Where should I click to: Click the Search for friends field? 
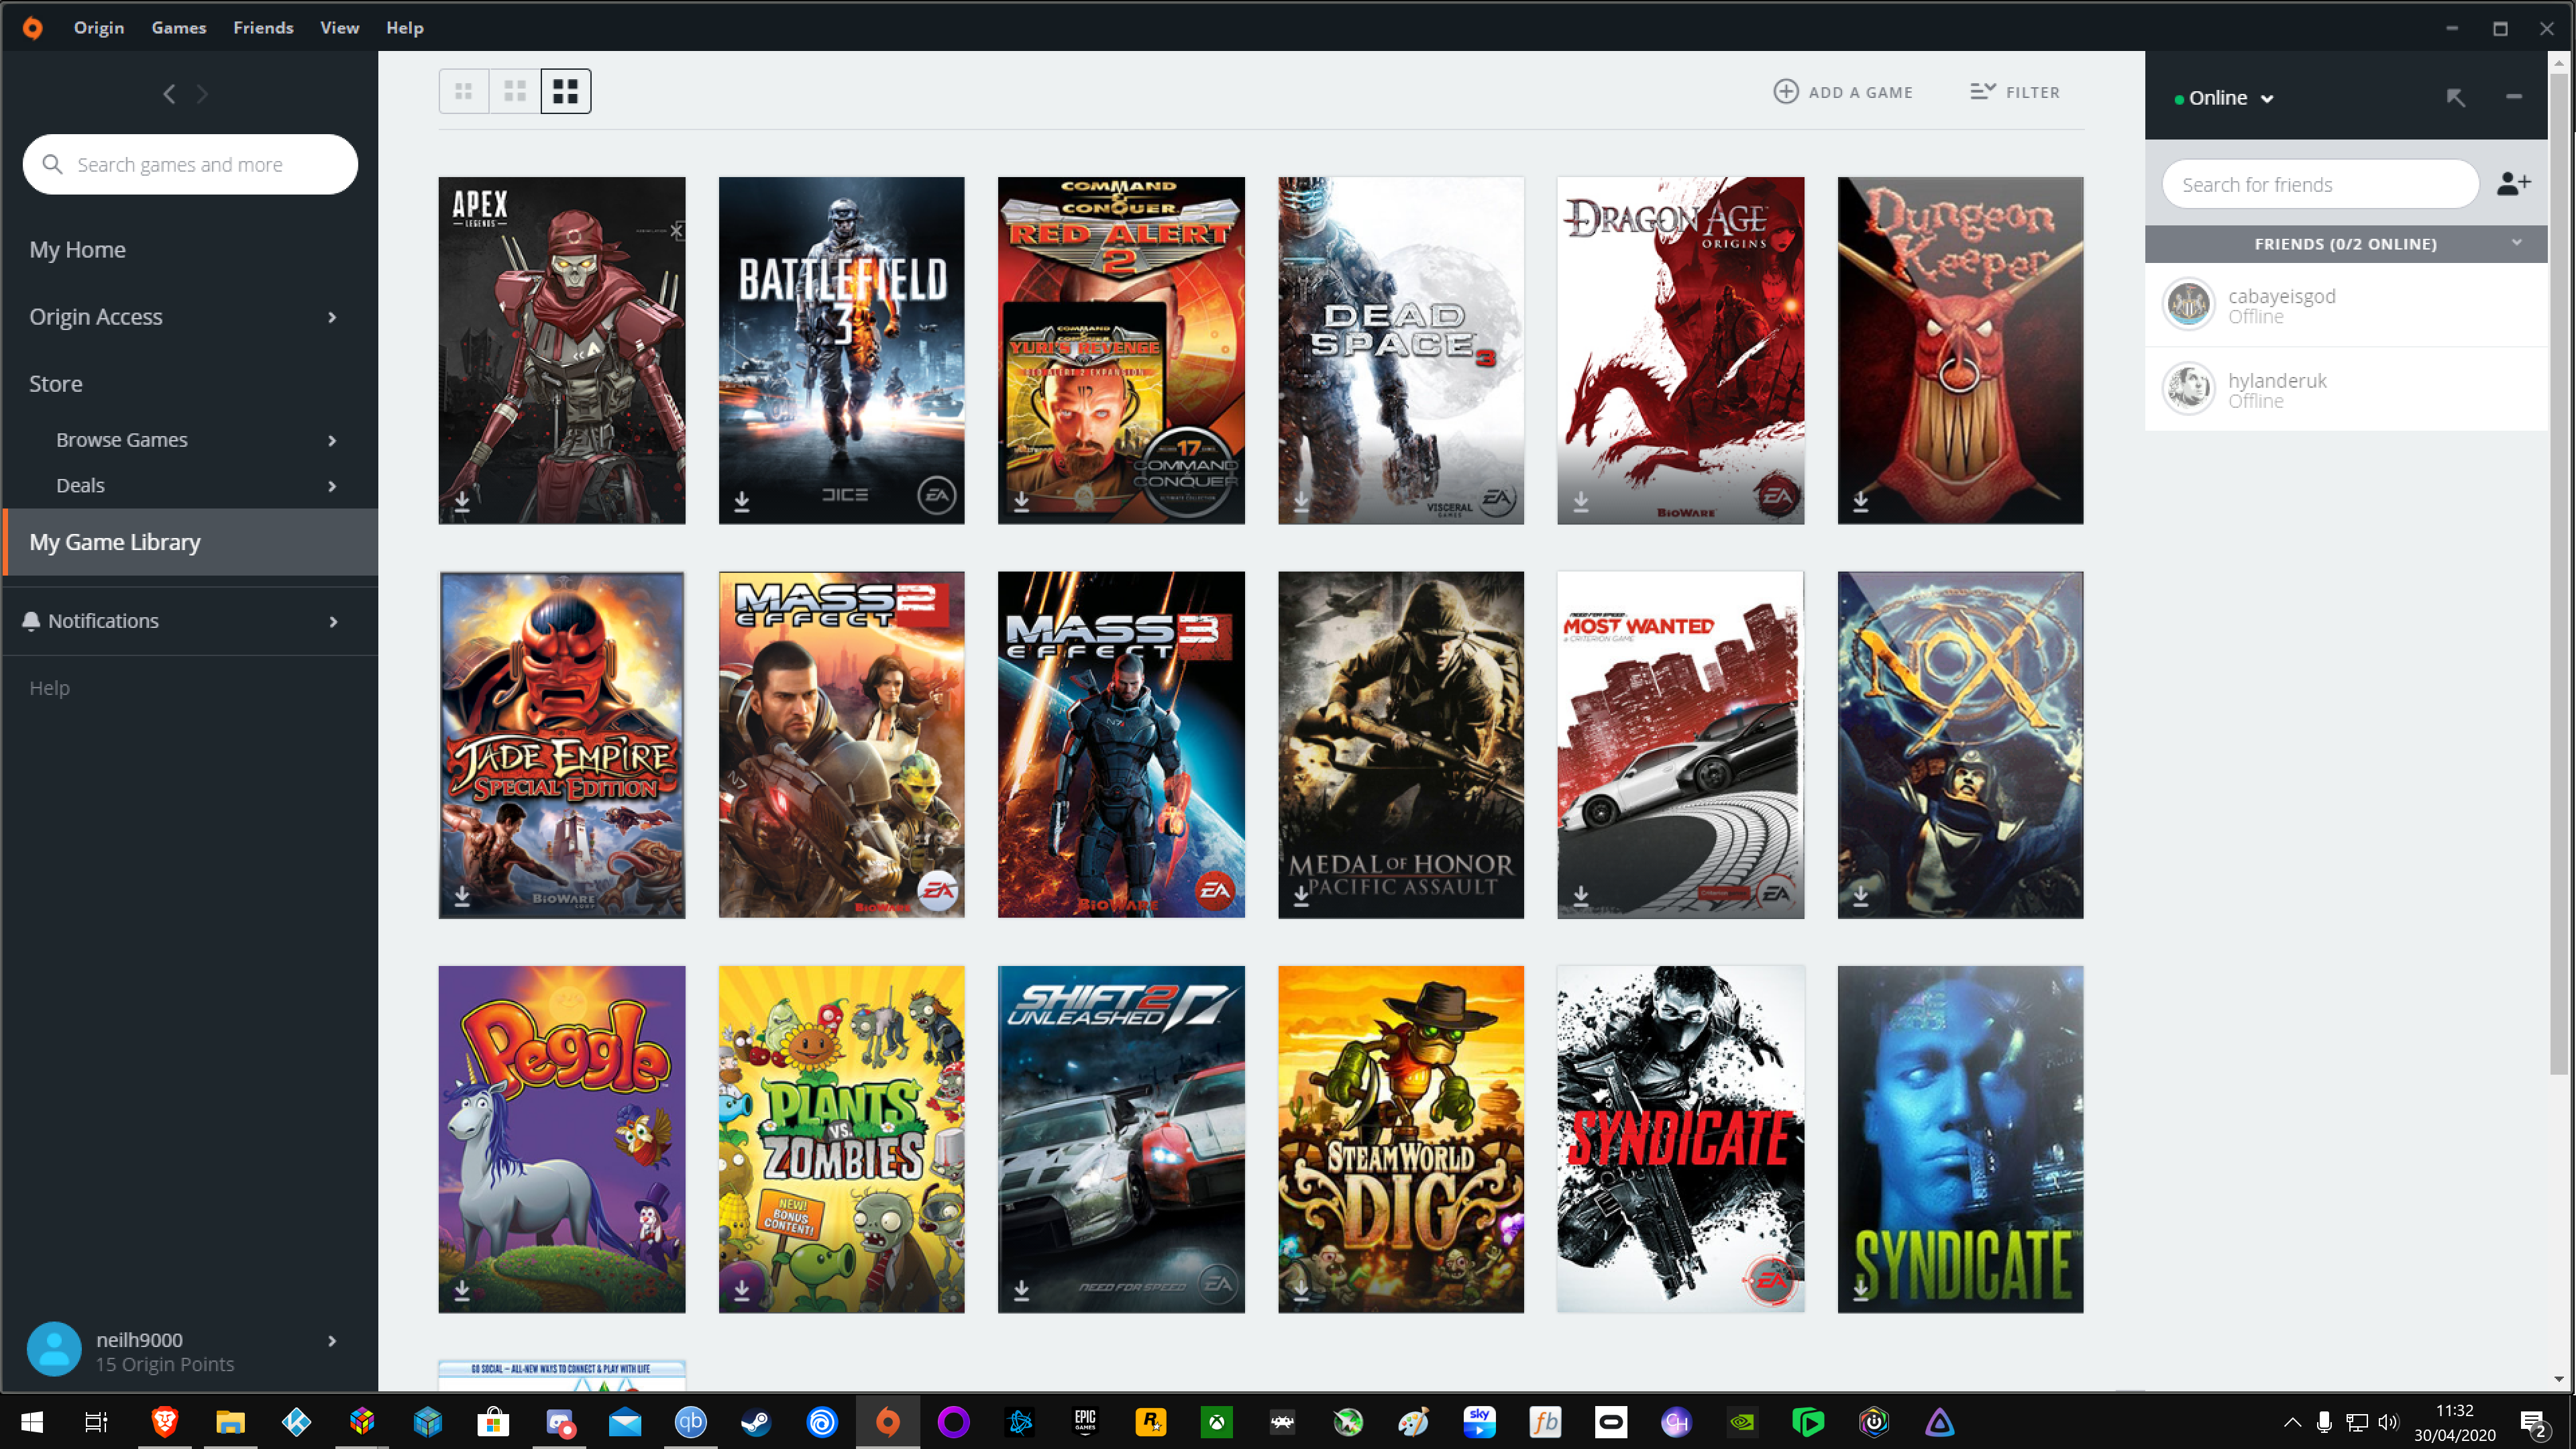tap(2320, 184)
